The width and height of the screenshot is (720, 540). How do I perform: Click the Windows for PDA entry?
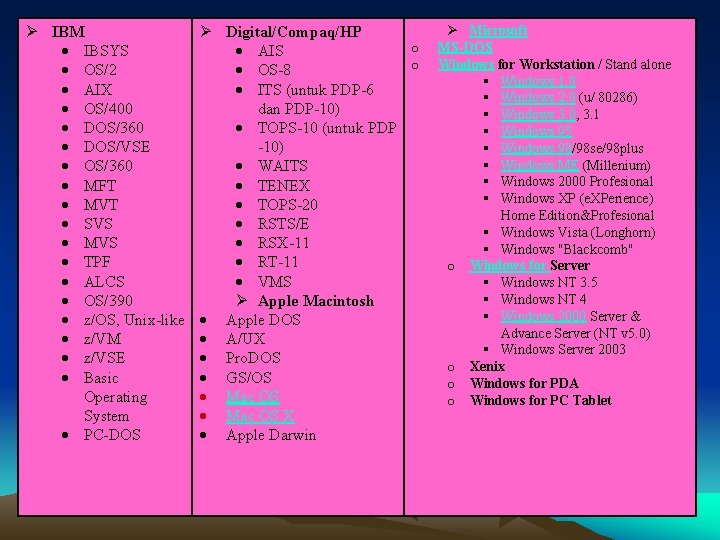click(x=524, y=383)
